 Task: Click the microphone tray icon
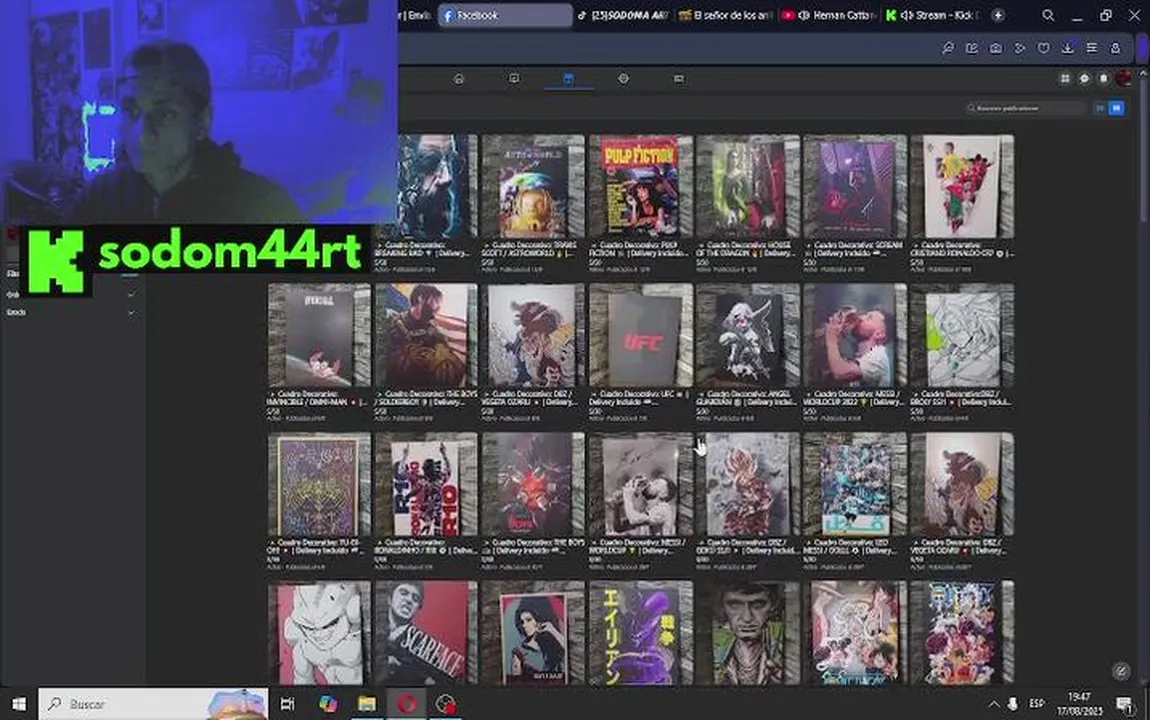pyautogui.click(x=1013, y=704)
